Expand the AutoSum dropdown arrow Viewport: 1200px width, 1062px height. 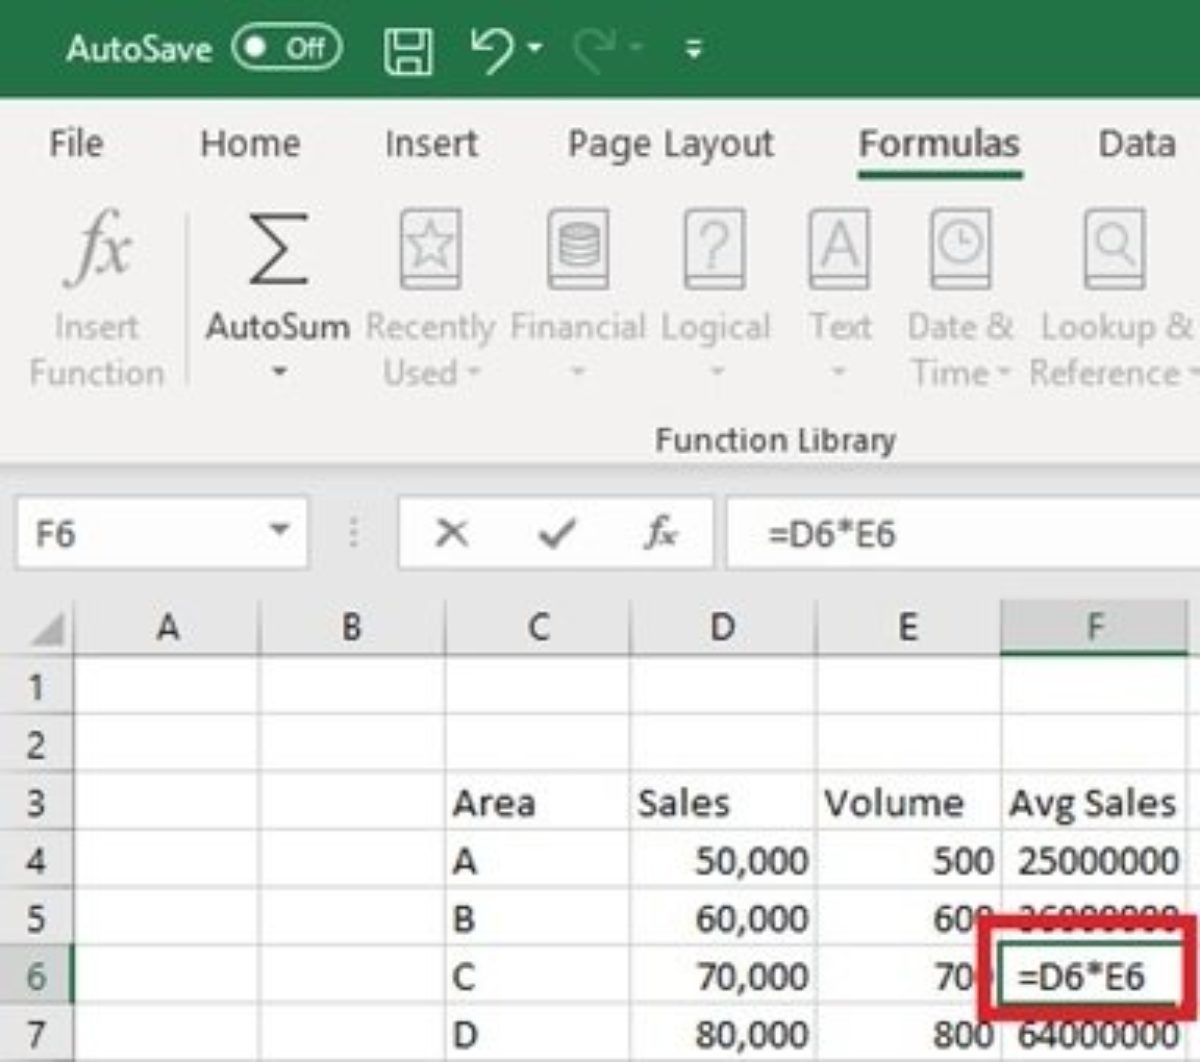tap(279, 372)
